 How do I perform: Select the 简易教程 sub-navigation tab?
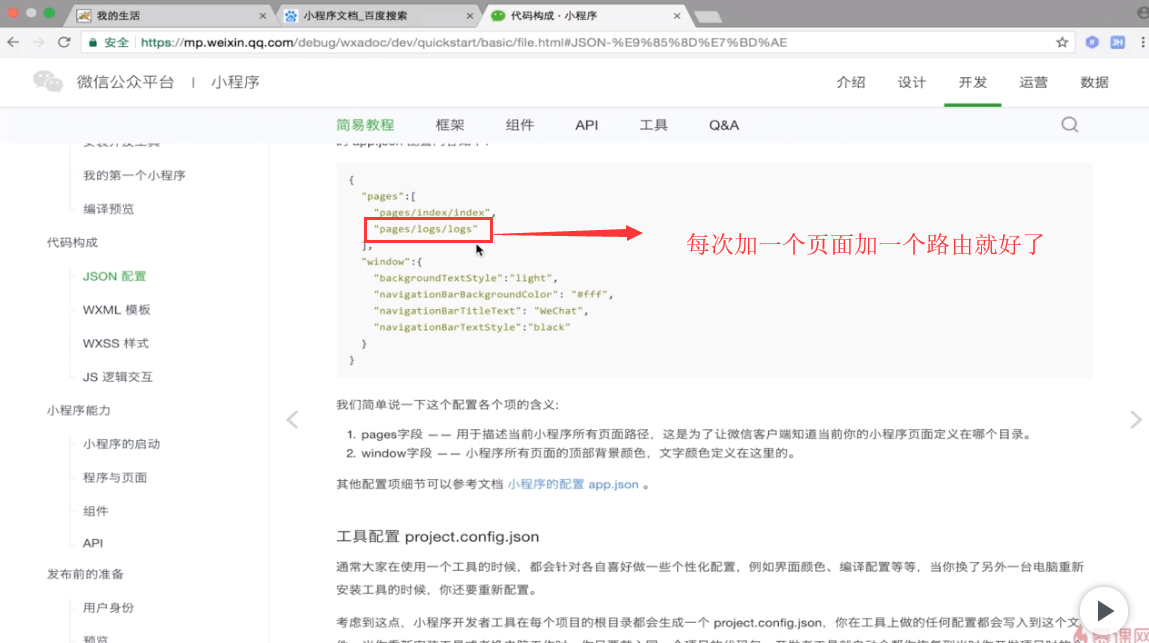[x=365, y=125]
